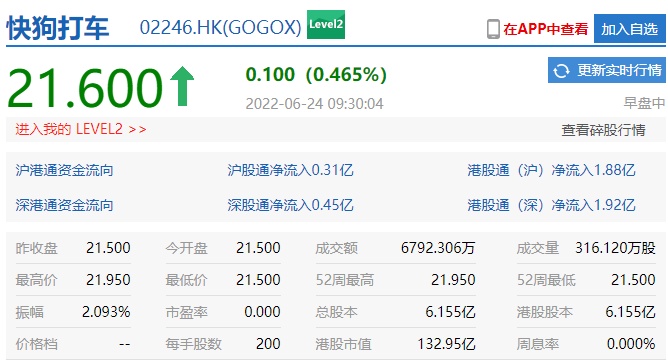Open 查看碎股行情 link
This screenshot has width=668, height=361.
pyautogui.click(x=603, y=130)
